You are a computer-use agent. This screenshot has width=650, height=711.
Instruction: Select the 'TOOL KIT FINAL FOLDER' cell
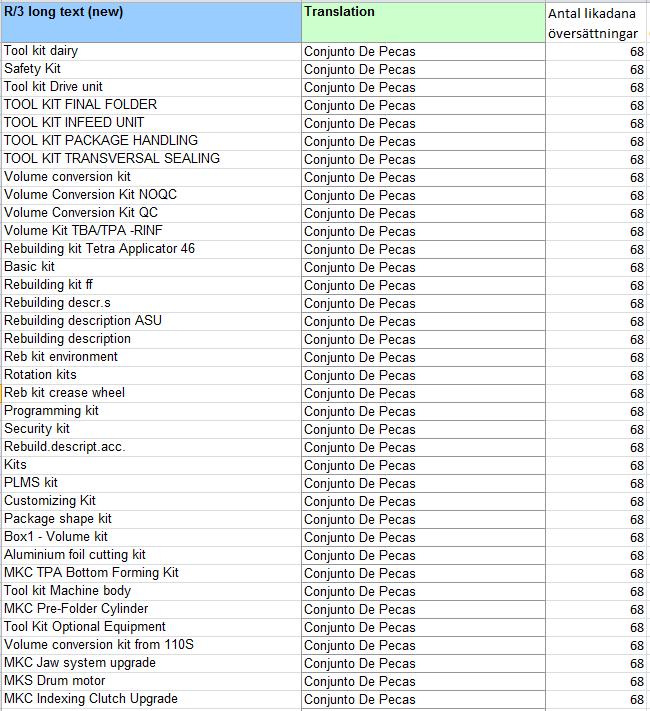(x=151, y=106)
